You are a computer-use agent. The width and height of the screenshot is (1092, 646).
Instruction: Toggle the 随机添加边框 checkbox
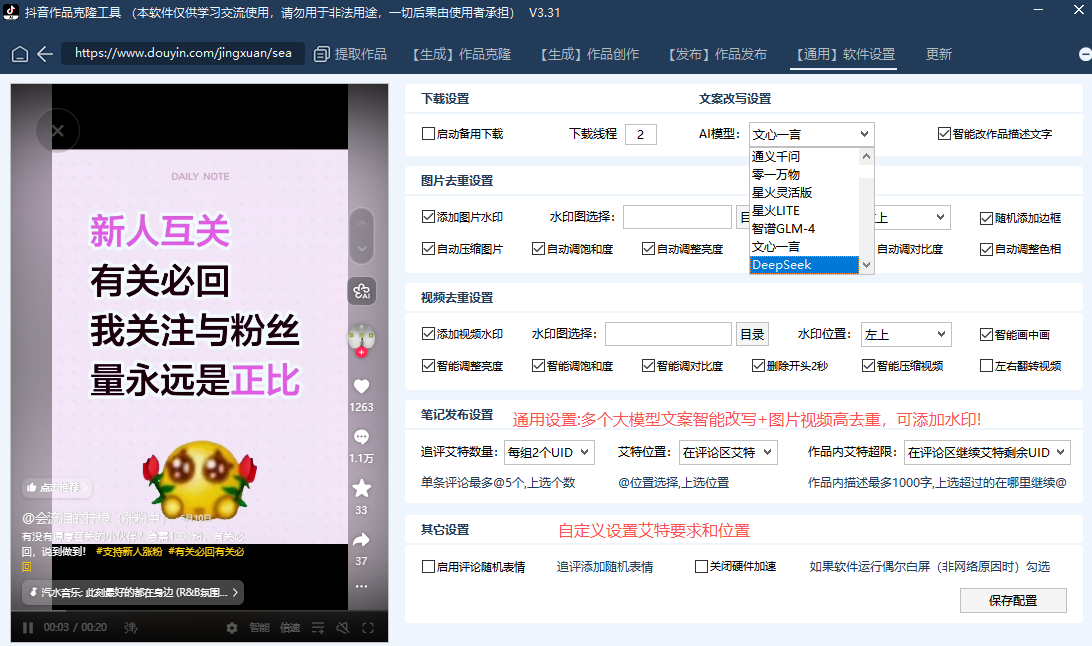pos(986,219)
